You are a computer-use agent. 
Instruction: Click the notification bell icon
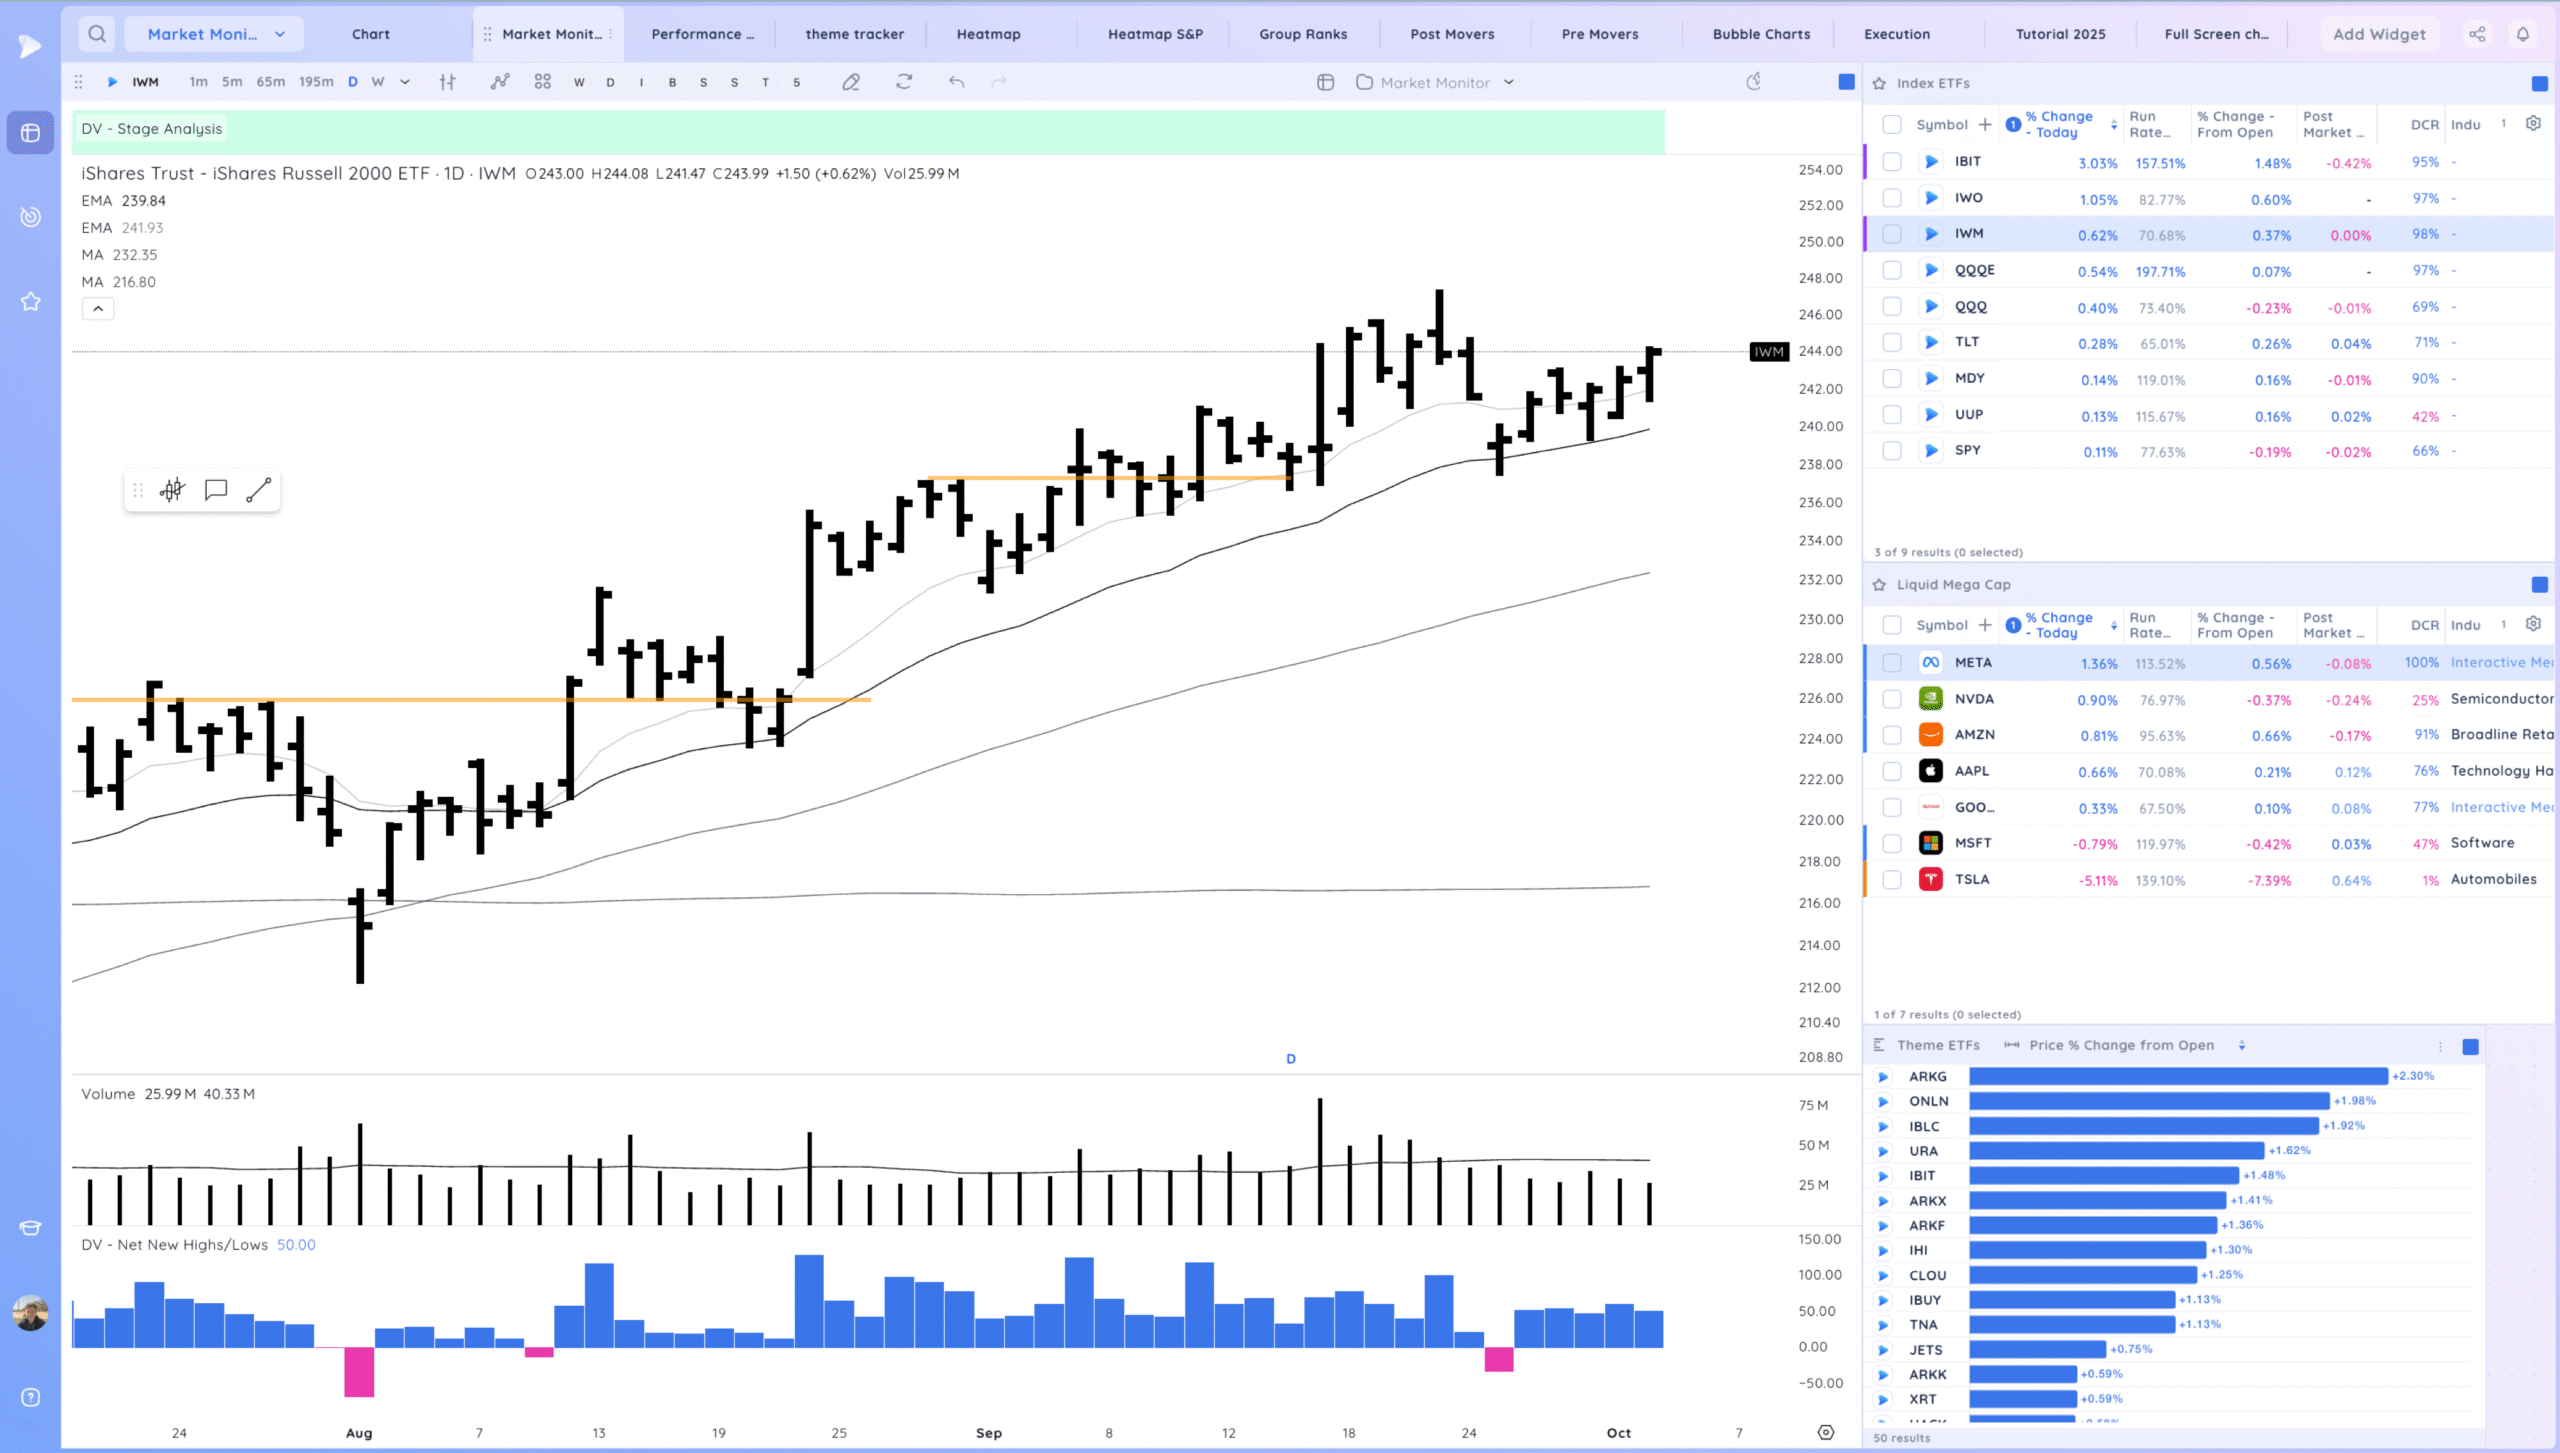point(2523,34)
